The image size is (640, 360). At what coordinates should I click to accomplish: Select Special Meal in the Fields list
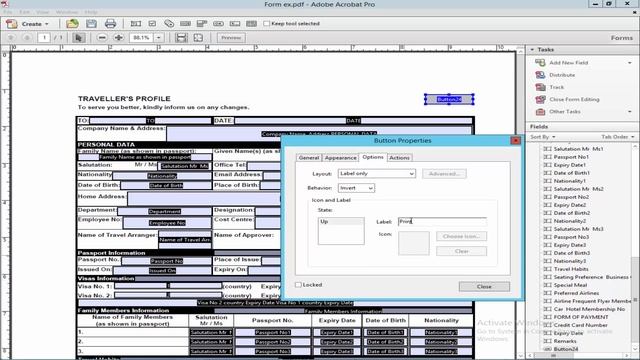click(570, 285)
